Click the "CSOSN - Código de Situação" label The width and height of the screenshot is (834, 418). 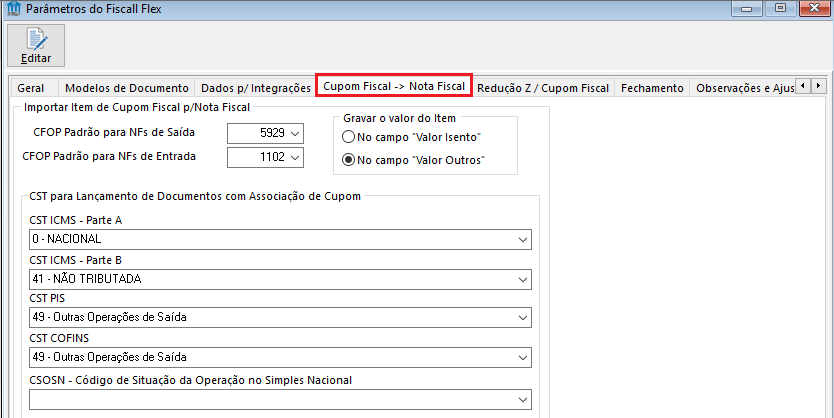pyautogui.click(x=190, y=380)
